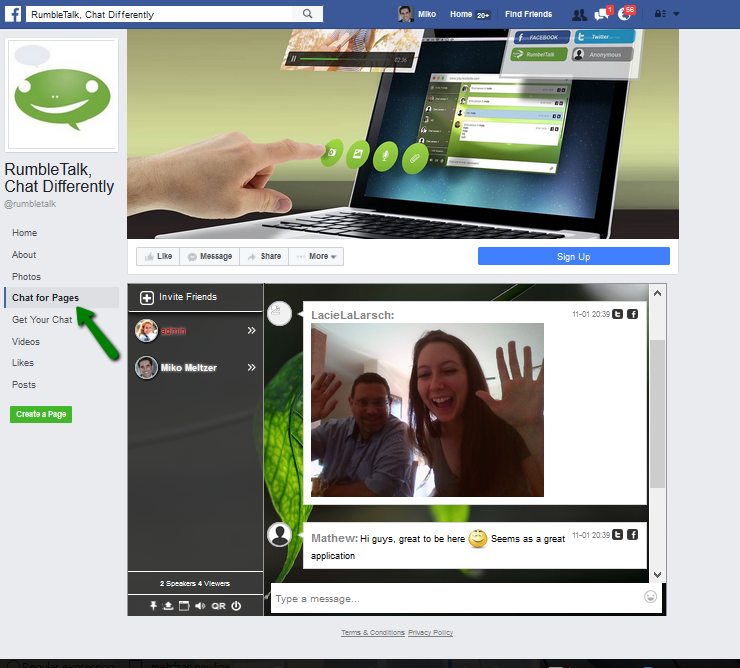Screen dimensions: 740x668
Task: Open the messages icon with 1 badge
Action: pyautogui.click(x=602, y=14)
